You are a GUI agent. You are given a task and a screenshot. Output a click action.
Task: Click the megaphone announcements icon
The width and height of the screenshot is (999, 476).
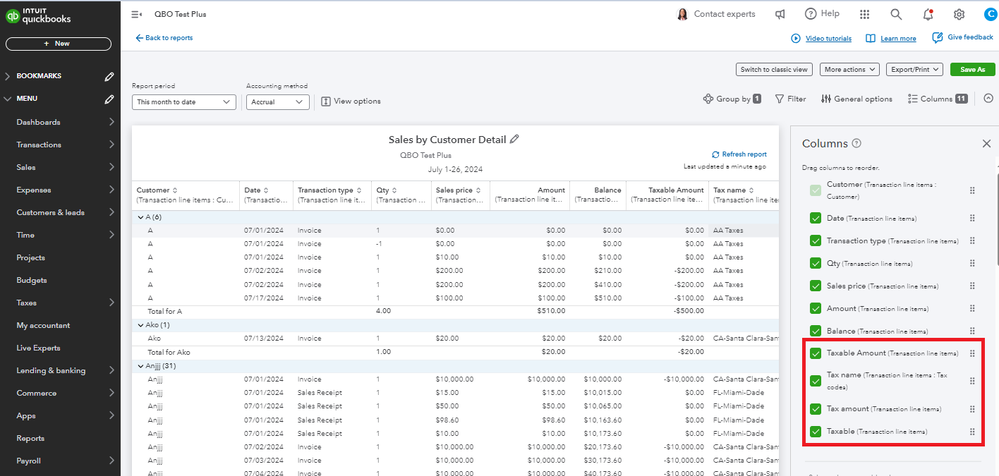click(x=780, y=14)
